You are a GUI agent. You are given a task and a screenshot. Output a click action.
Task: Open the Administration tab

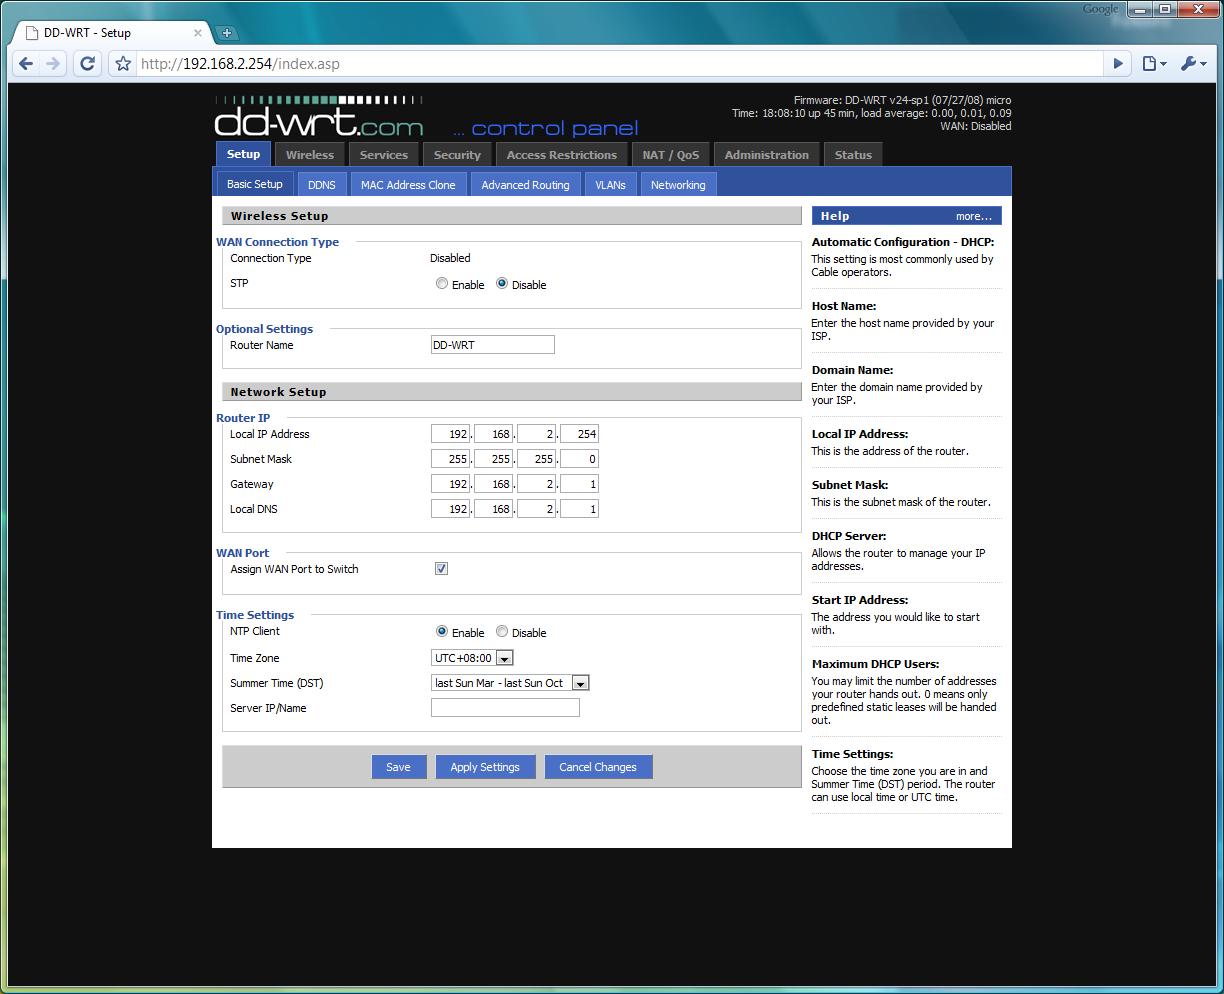coord(767,155)
